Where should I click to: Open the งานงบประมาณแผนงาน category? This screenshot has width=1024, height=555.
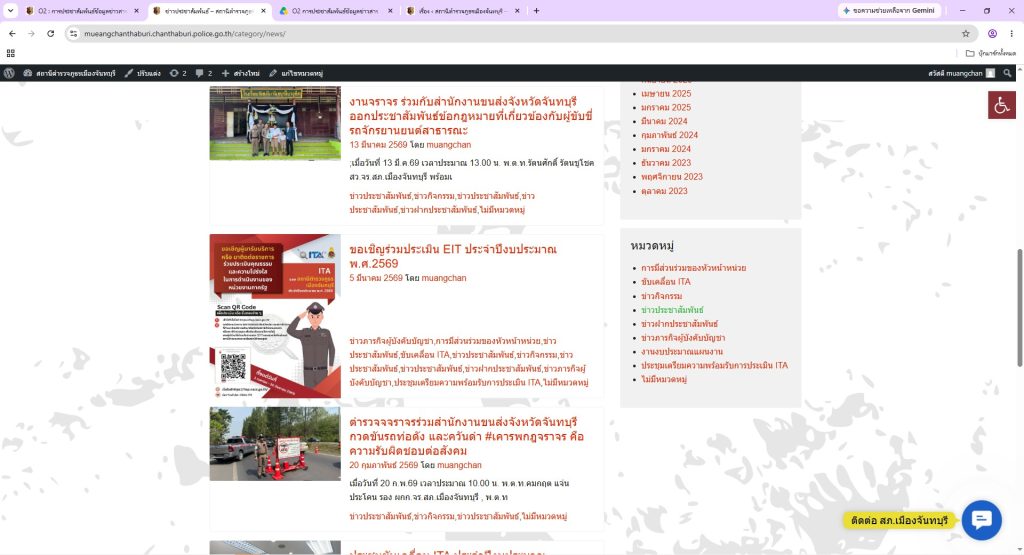(x=681, y=351)
